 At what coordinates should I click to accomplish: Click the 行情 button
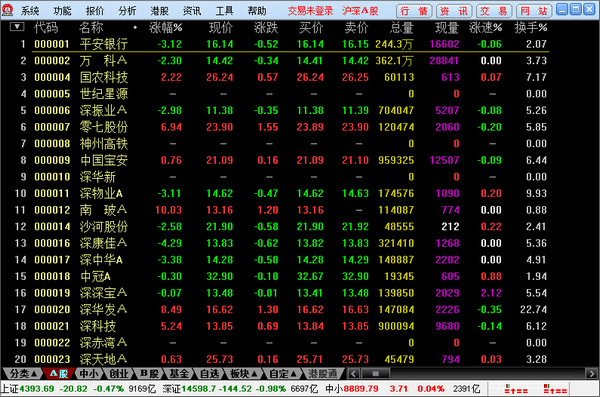[414, 11]
